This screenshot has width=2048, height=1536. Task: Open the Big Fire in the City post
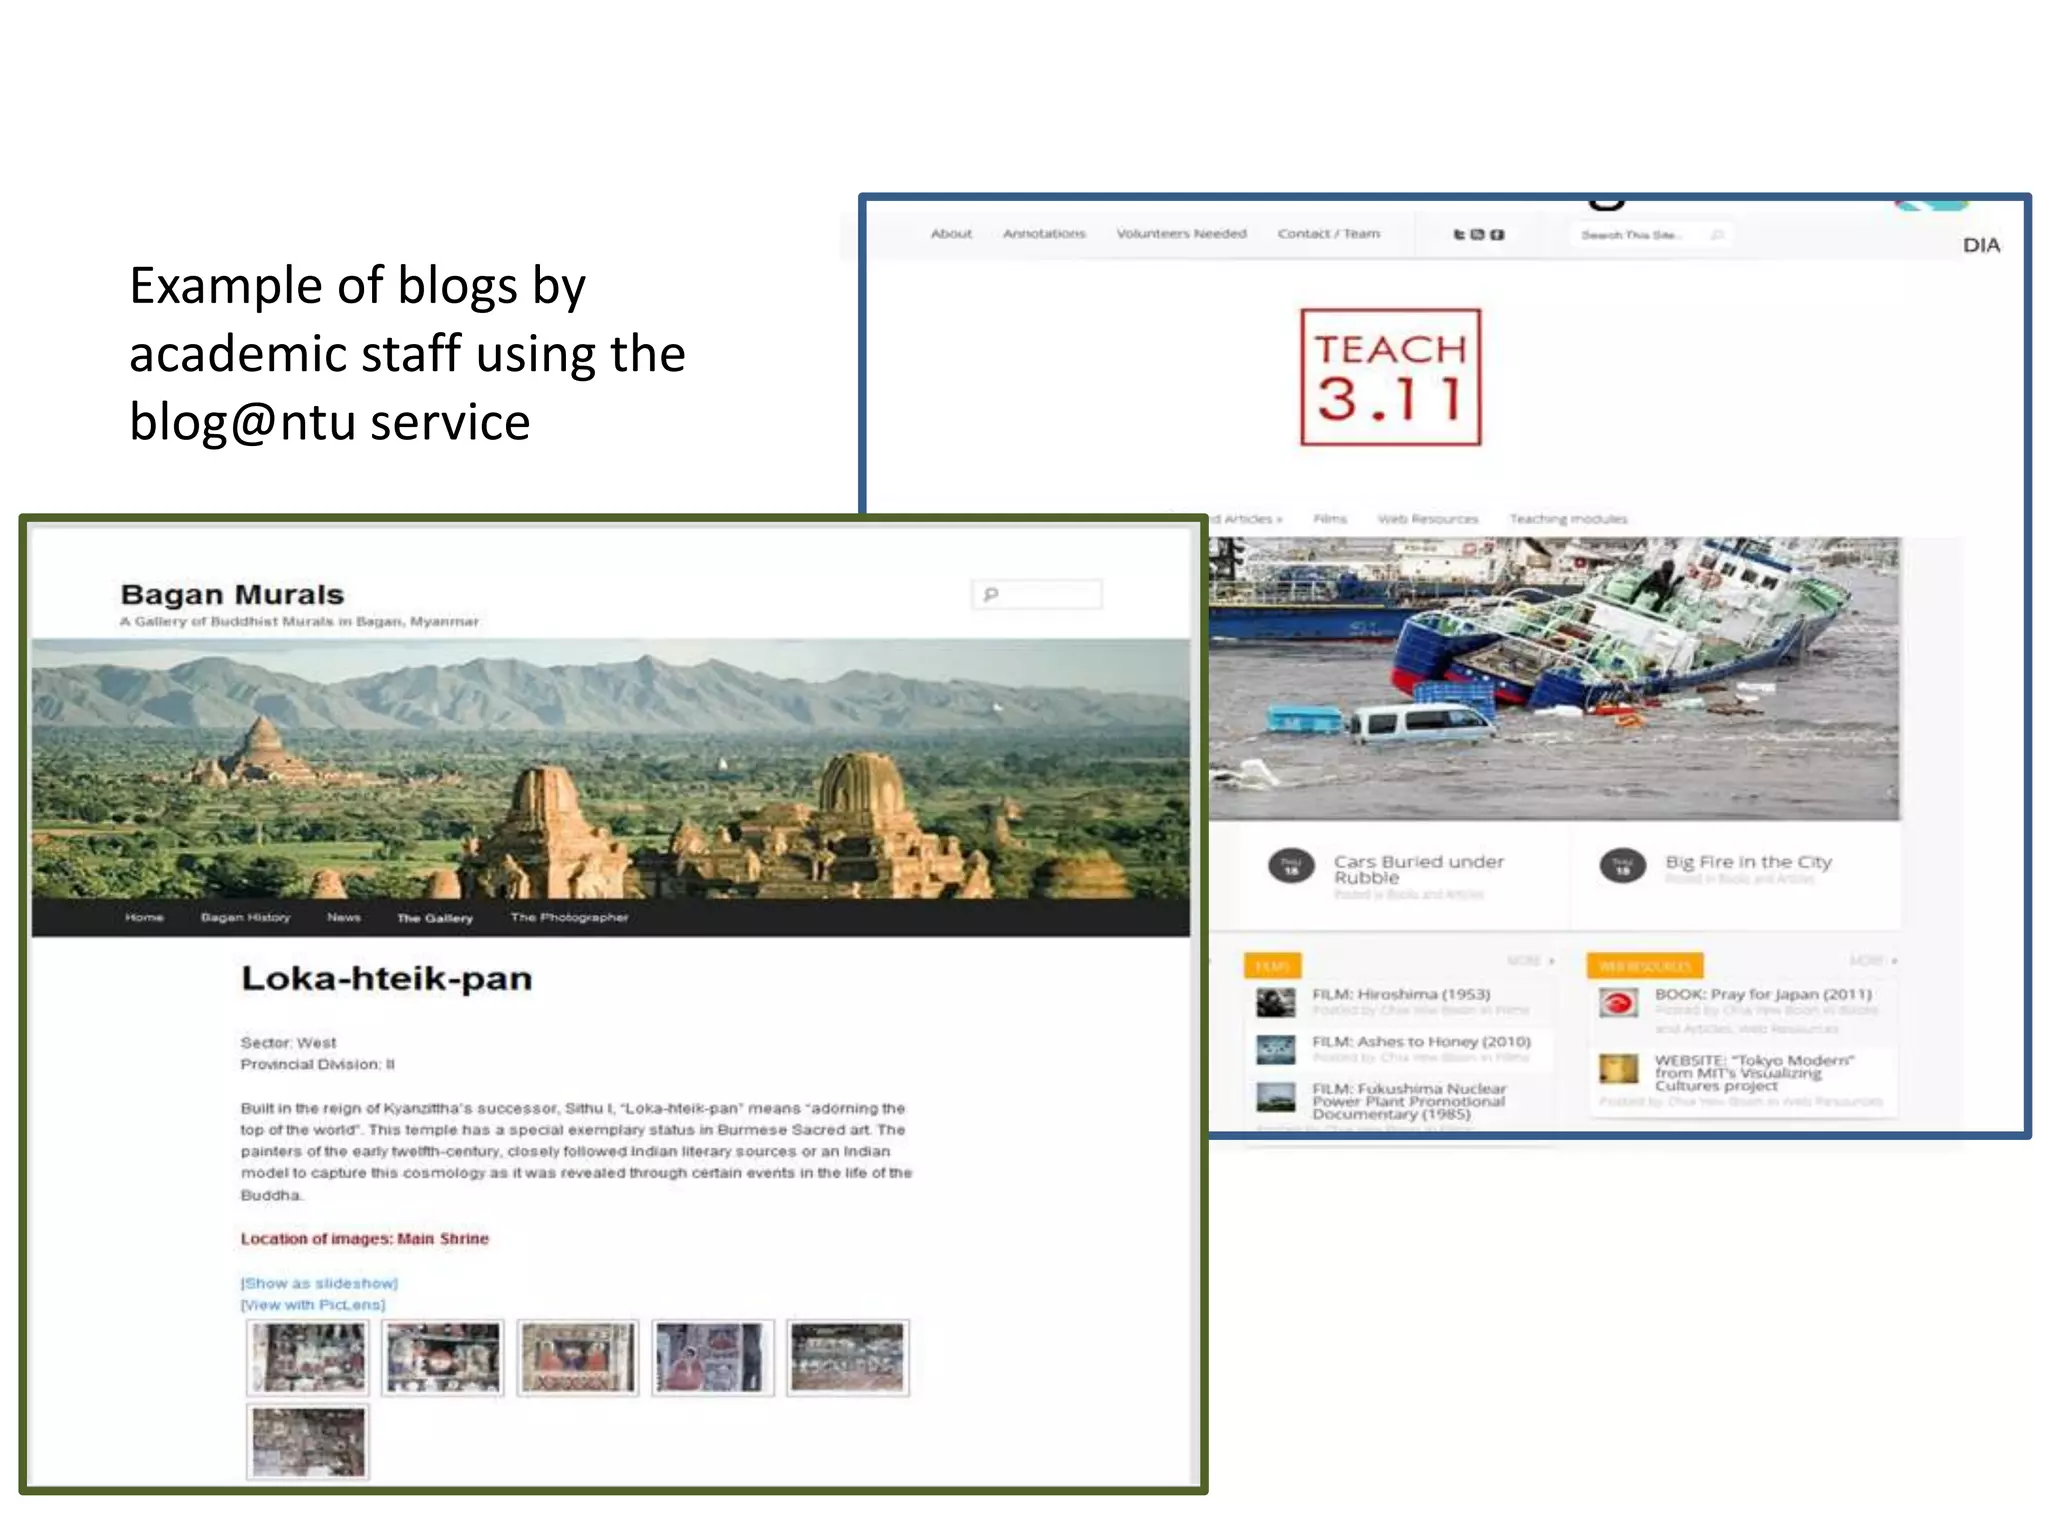[1748, 862]
